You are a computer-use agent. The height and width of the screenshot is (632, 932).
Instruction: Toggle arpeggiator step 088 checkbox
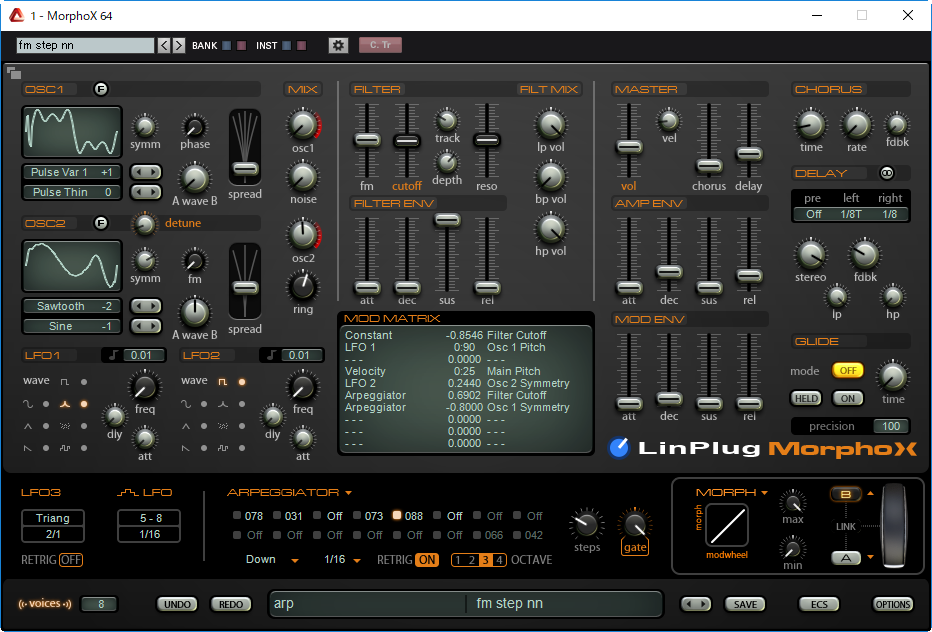coord(397,515)
